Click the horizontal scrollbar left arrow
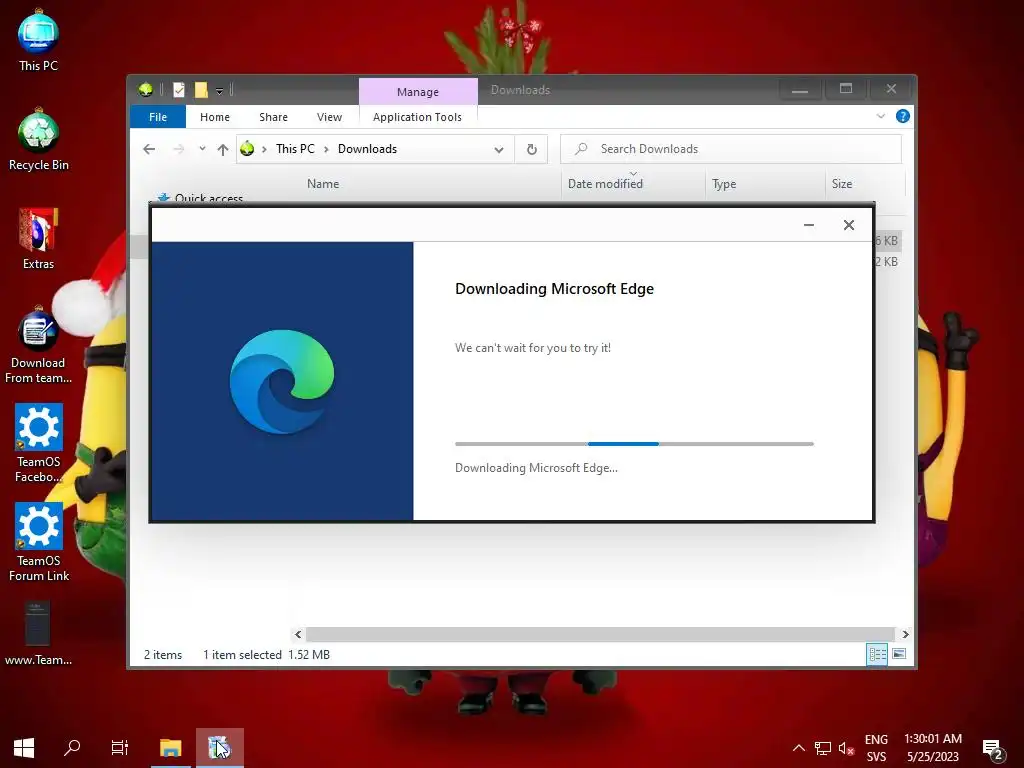The width and height of the screenshot is (1024, 768). tap(298, 634)
